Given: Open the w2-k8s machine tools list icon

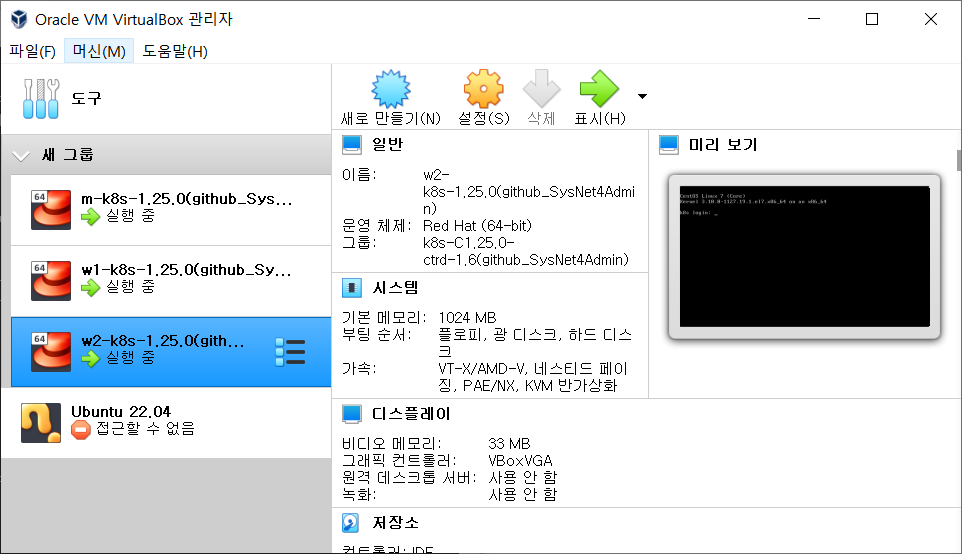Looking at the screenshot, I should pos(290,353).
